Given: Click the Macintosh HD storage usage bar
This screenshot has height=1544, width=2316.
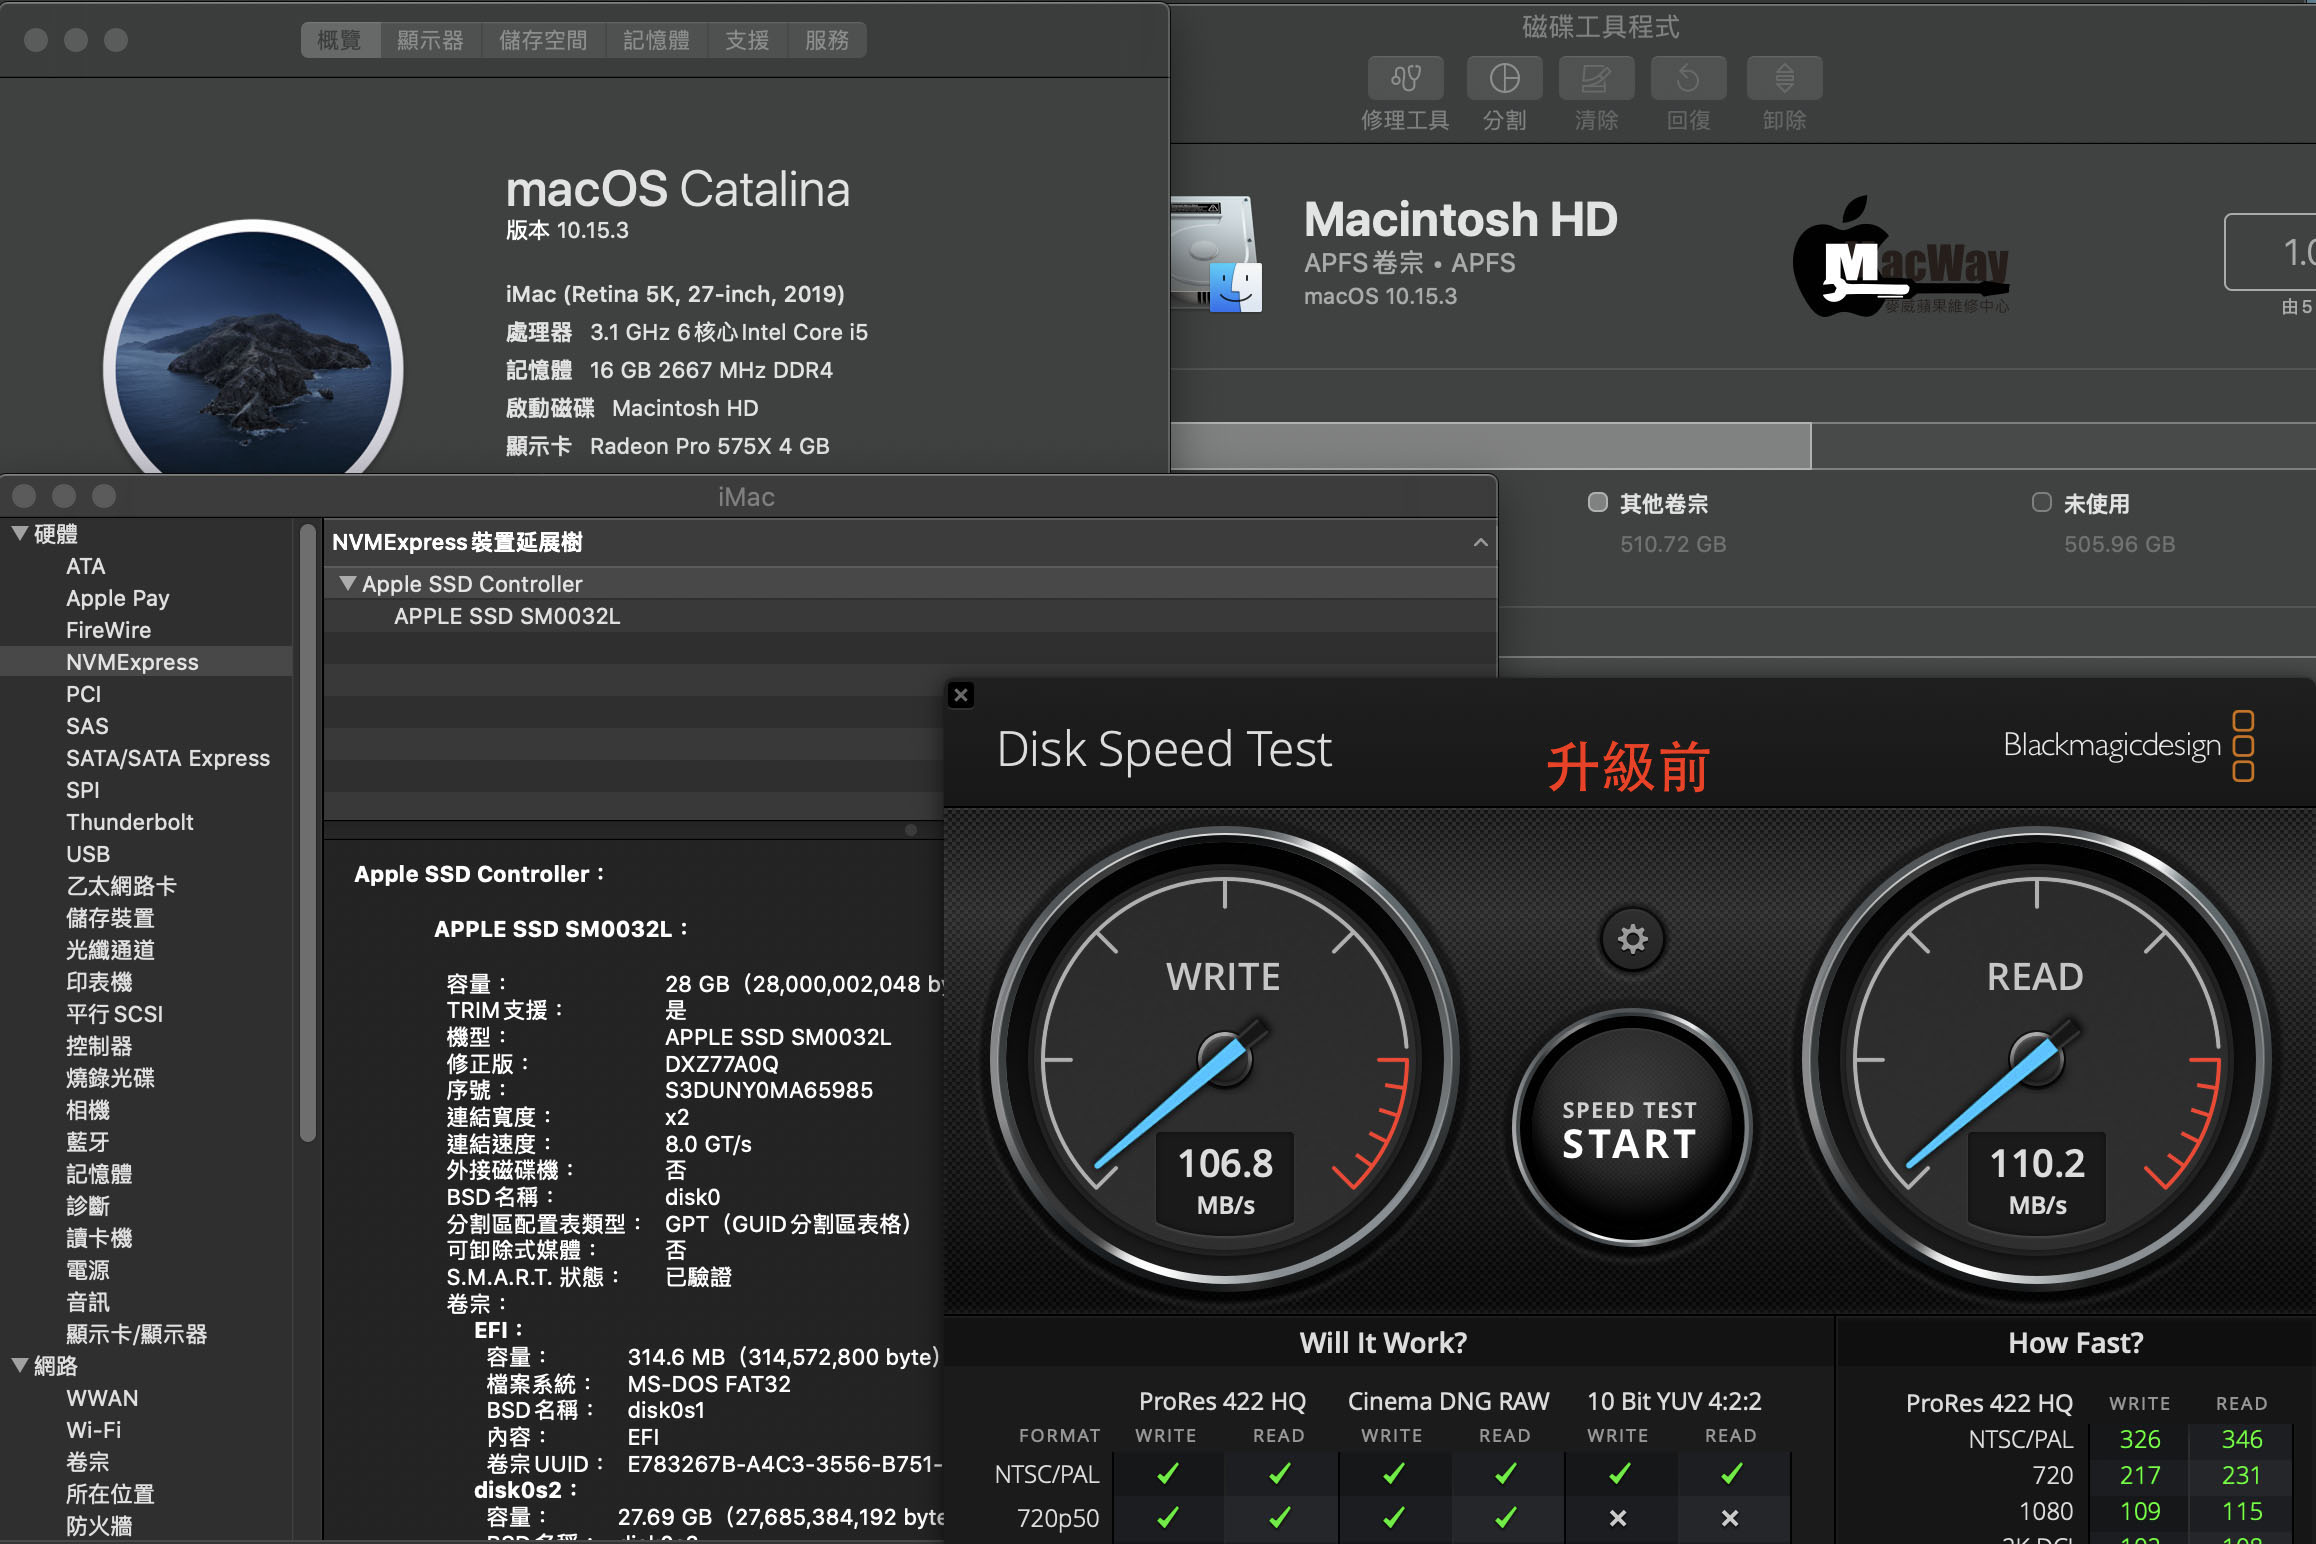Looking at the screenshot, I should [x=1742, y=446].
